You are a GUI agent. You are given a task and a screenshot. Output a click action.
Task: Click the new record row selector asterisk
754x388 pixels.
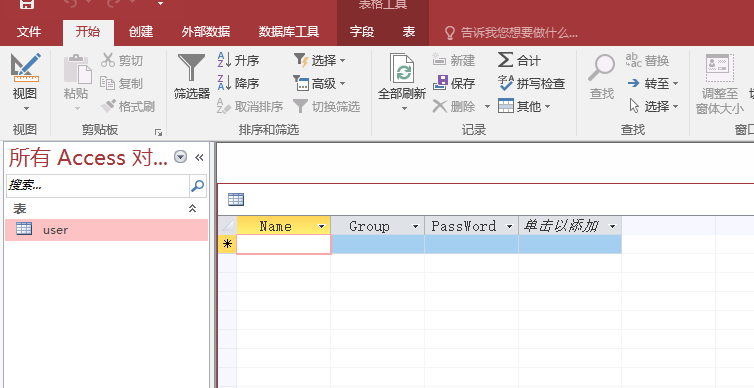pyautogui.click(x=227, y=244)
